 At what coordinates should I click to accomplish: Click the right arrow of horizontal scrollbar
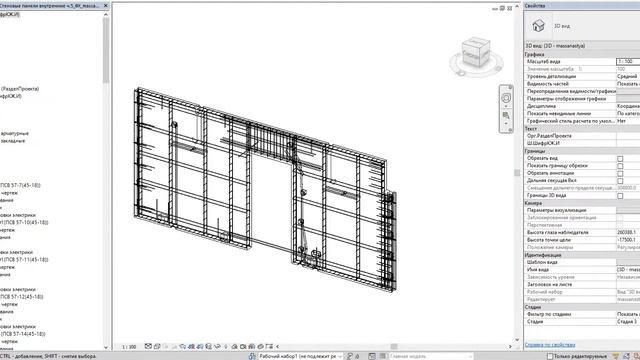click(x=510, y=347)
